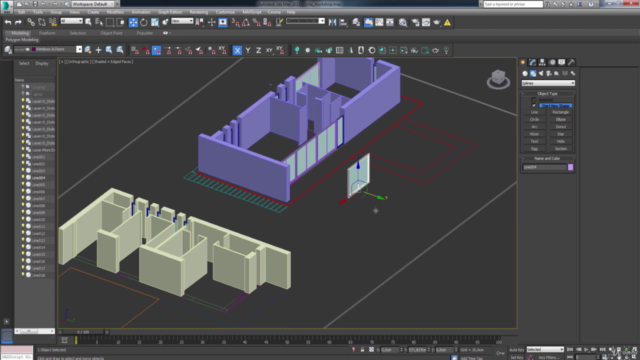Constrain to the Z axis
Viewport: 640px width, 360px height.
coord(258,51)
